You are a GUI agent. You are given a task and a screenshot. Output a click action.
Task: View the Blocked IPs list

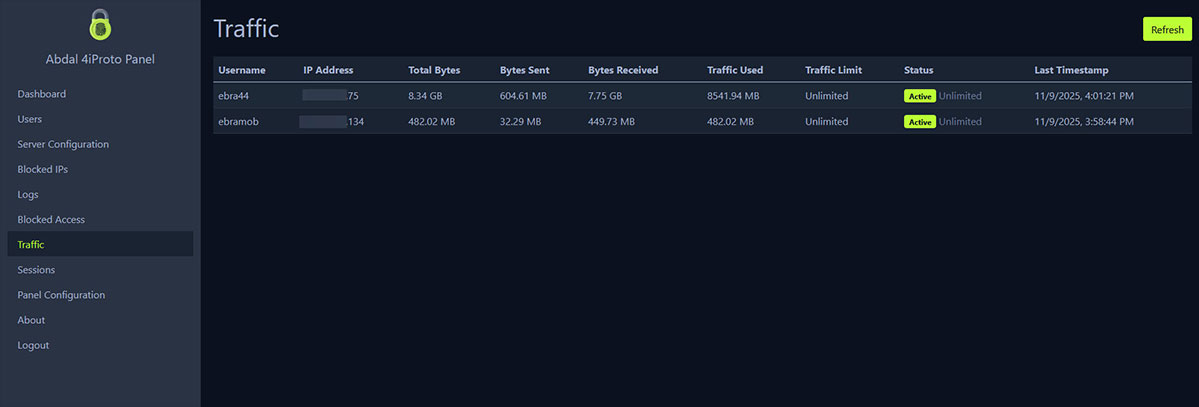click(43, 170)
